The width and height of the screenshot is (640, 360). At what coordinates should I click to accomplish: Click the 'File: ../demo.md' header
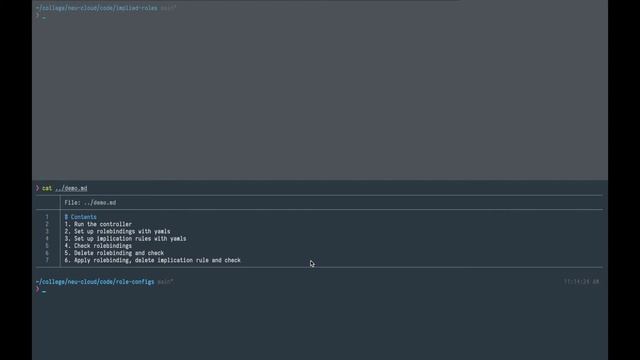[90, 202]
